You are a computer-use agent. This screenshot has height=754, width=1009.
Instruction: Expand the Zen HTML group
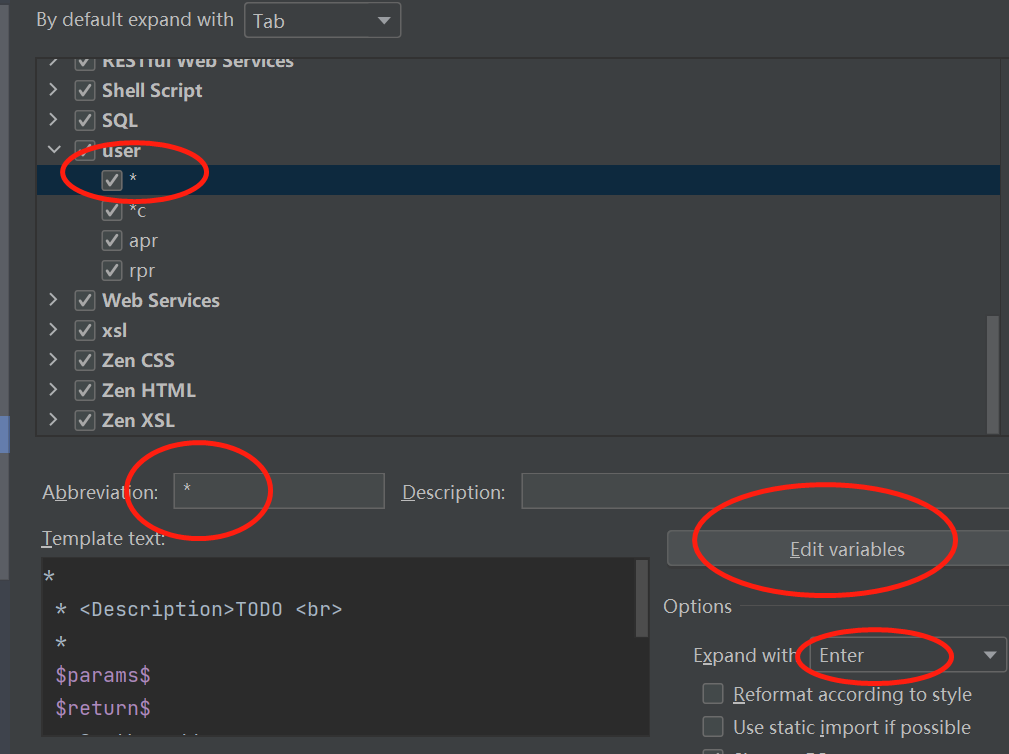pos(53,389)
